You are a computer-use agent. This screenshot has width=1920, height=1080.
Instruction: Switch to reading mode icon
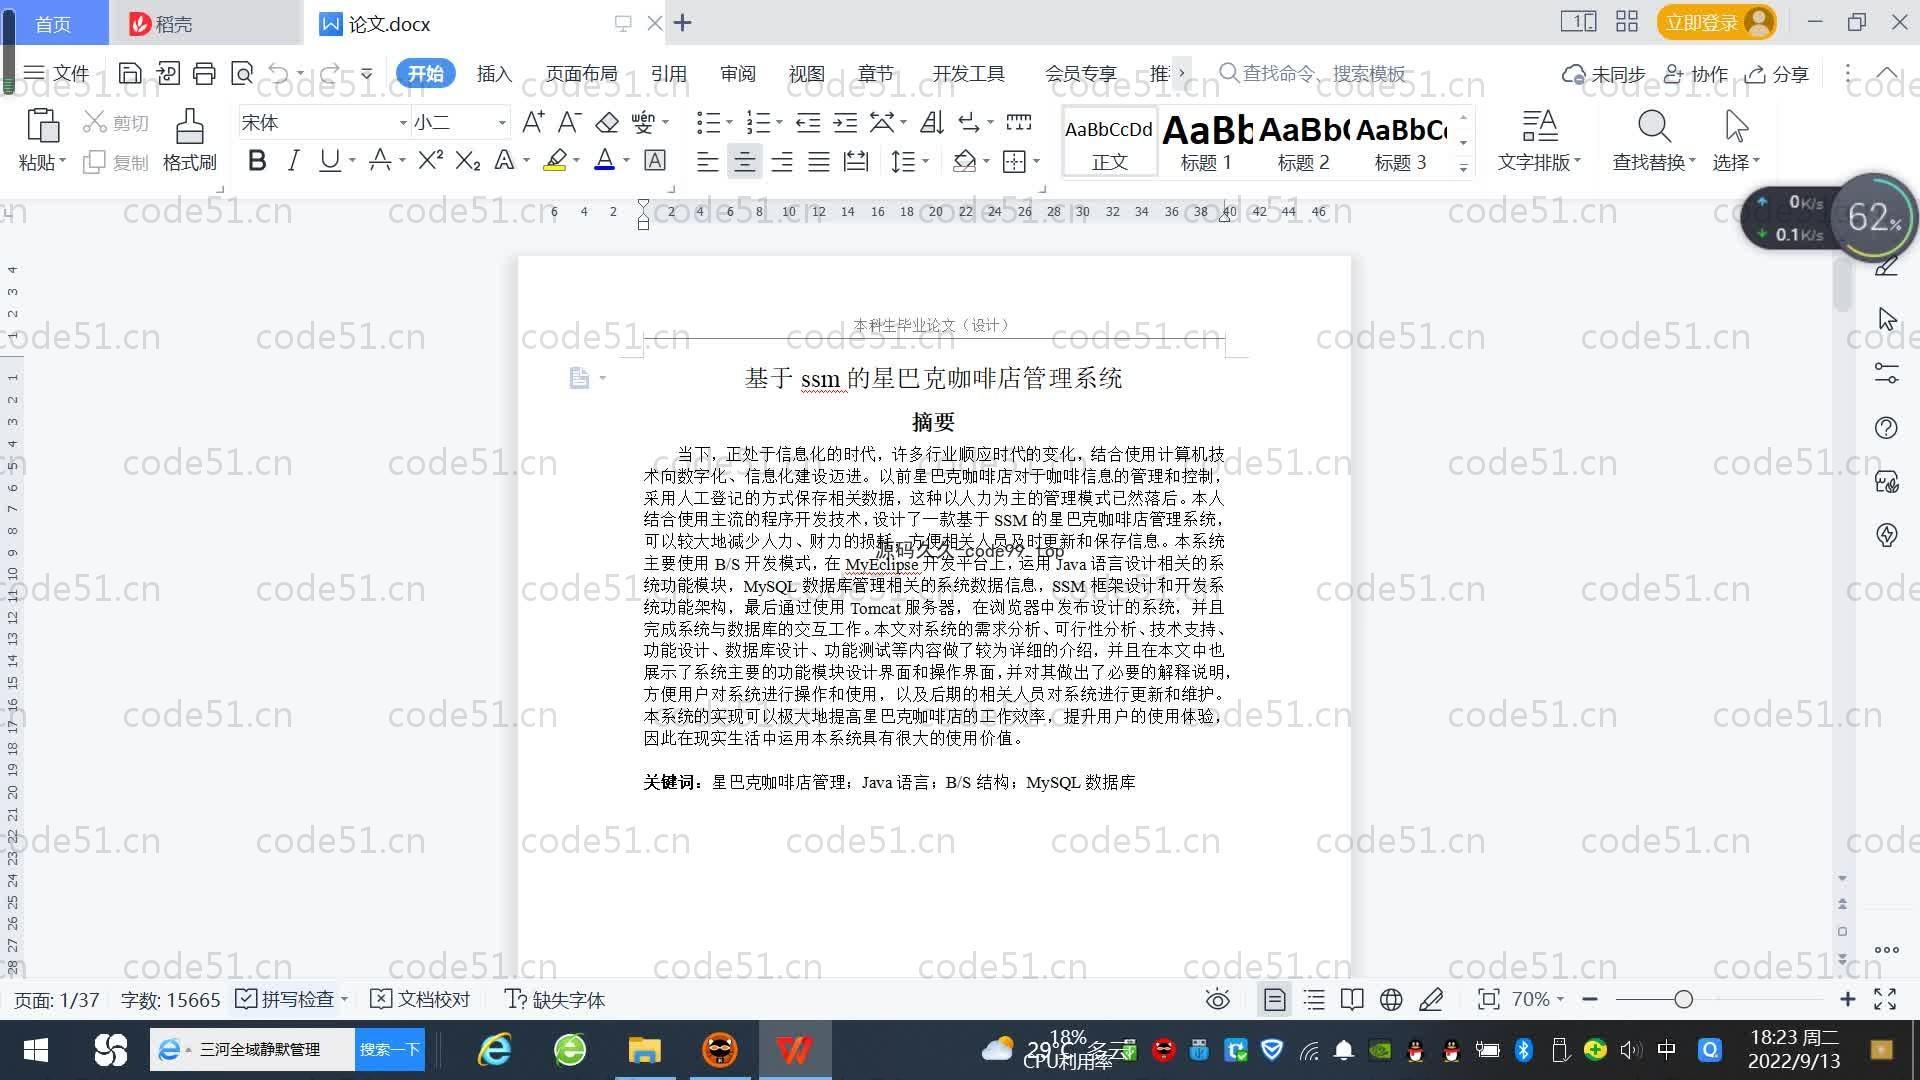click(x=1352, y=999)
